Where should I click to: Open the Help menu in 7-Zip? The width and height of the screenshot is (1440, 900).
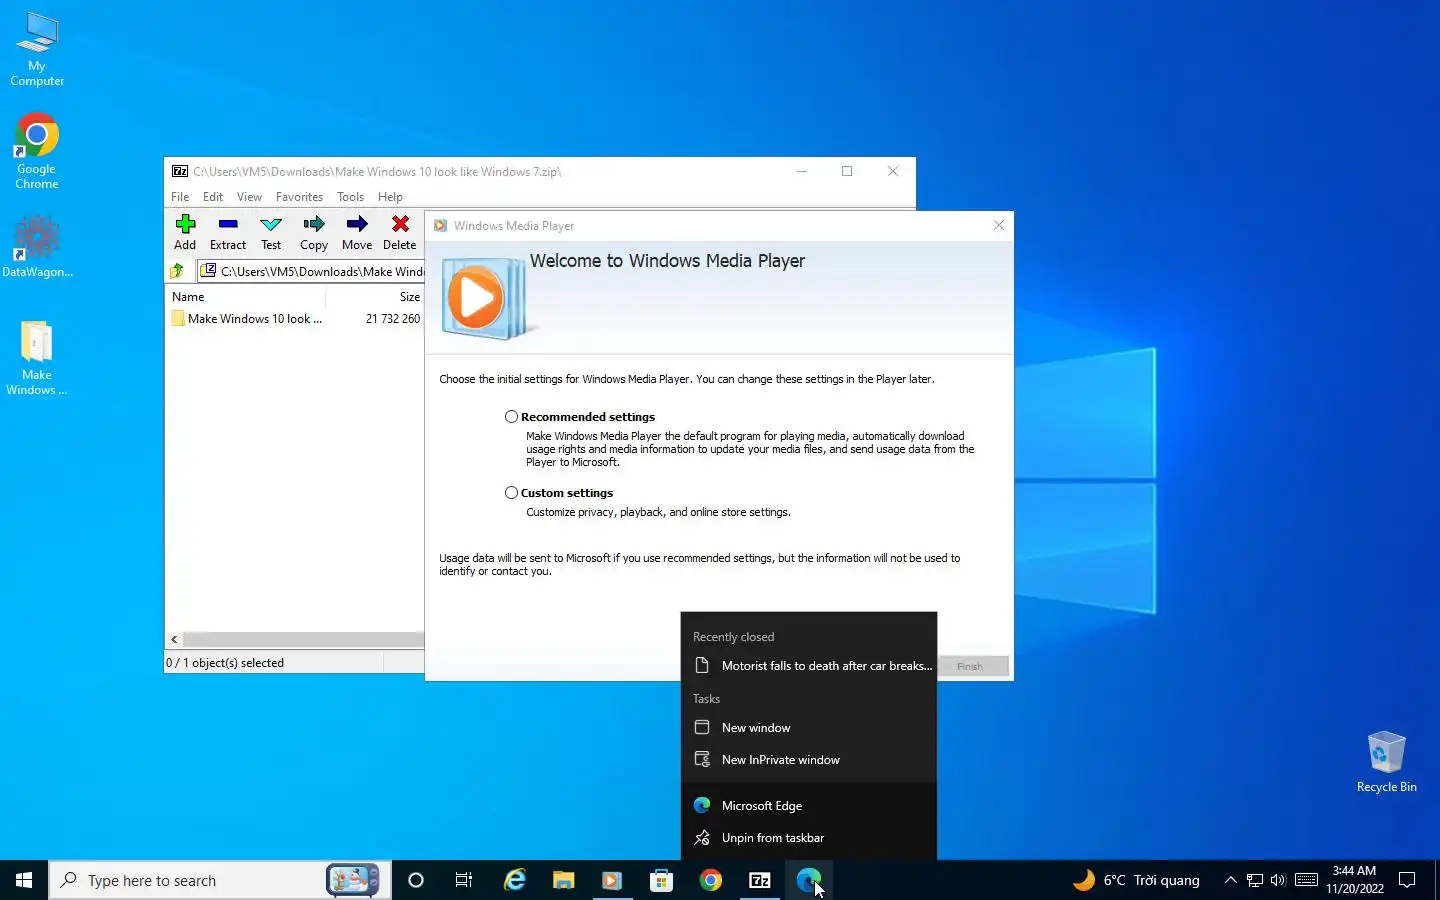tap(390, 197)
